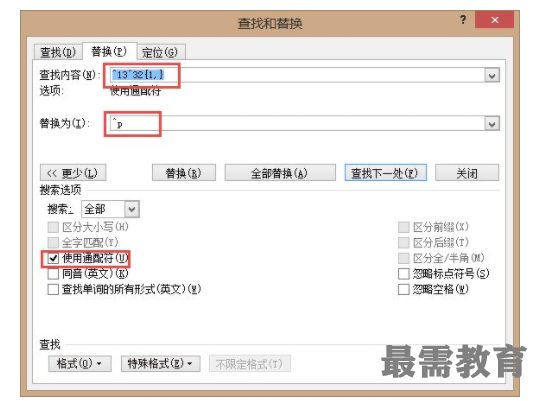The height and width of the screenshot is (401, 533).
Task: Open the 定位(G) tab
Action: [x=160, y=52]
